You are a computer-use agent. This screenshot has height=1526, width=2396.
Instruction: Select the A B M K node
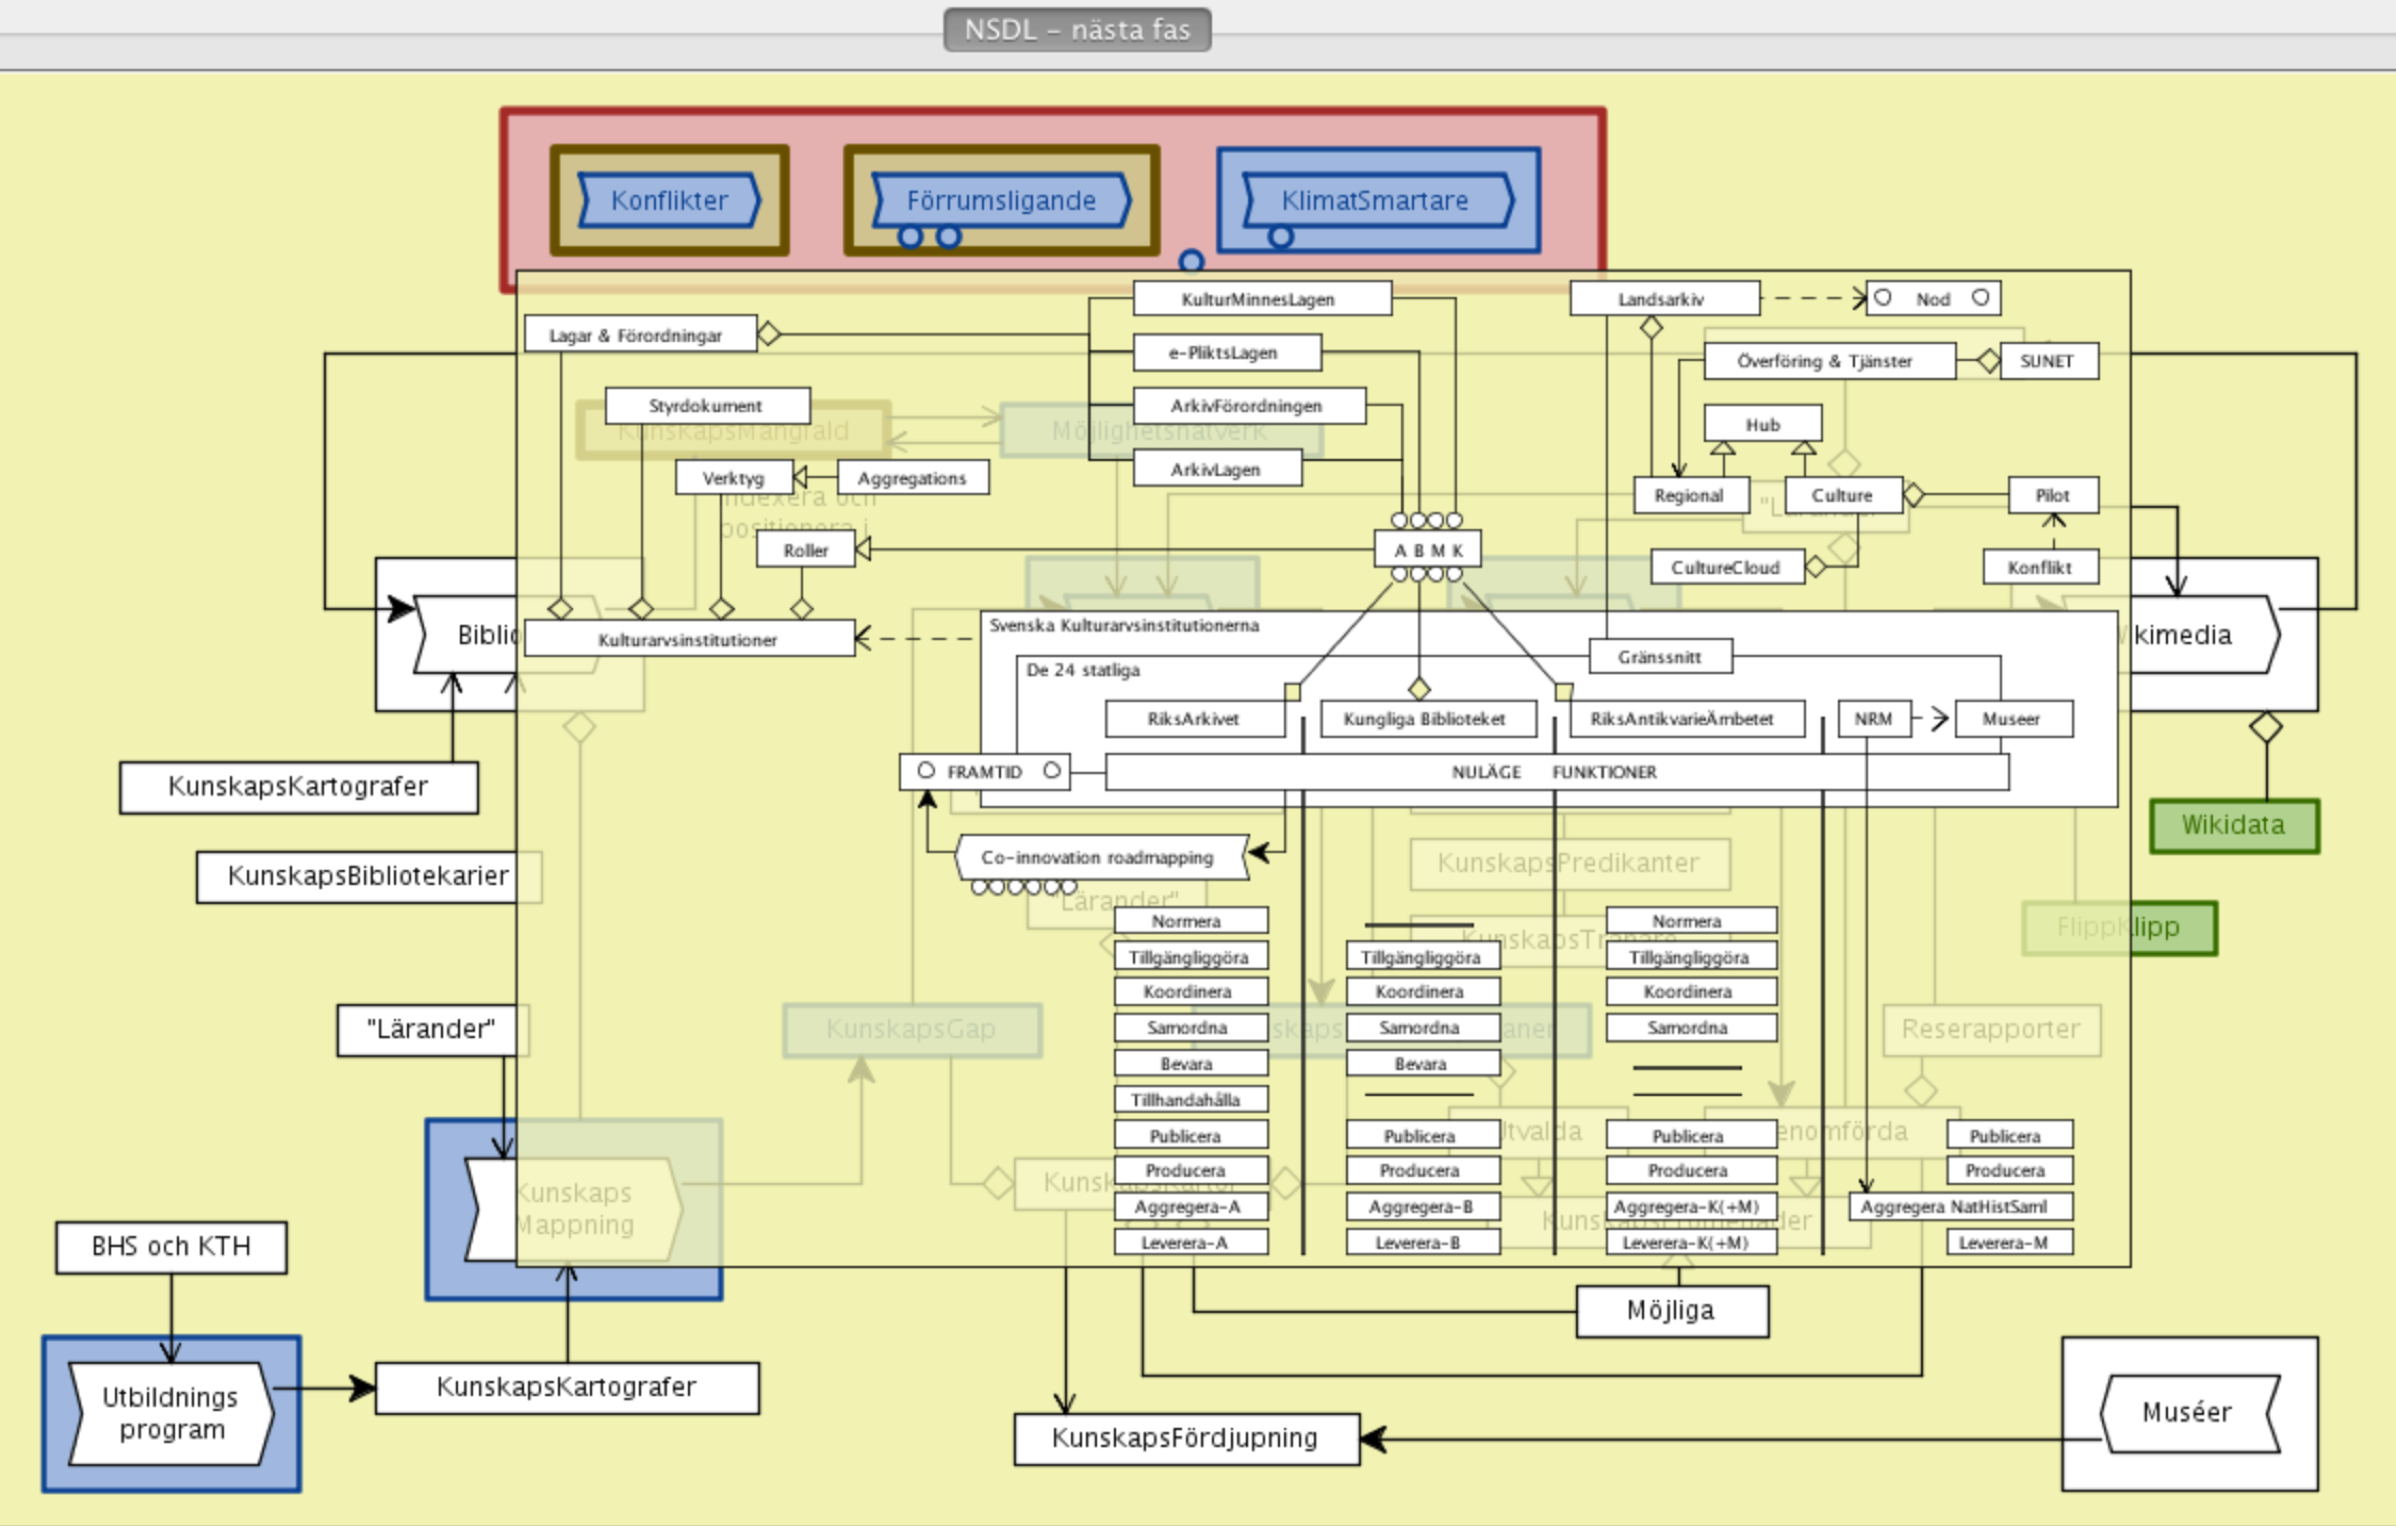(1427, 550)
